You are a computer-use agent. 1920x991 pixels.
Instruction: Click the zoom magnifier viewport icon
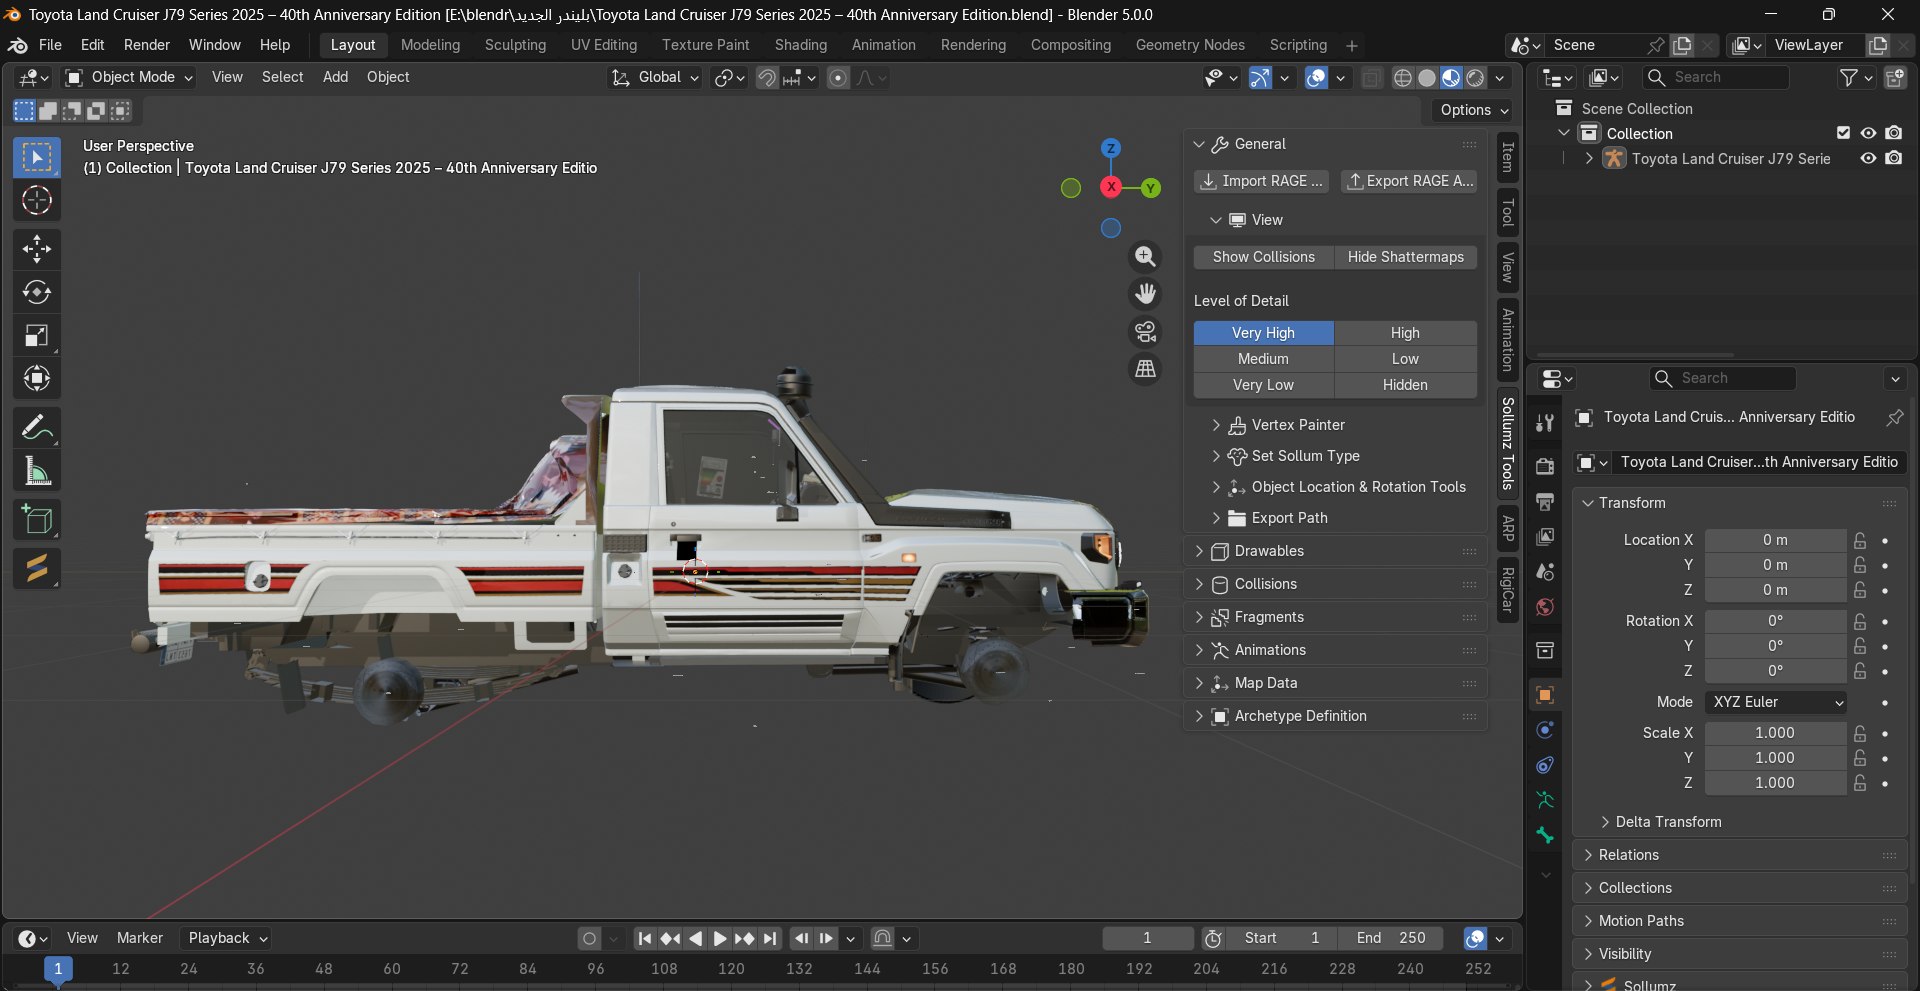tap(1145, 257)
